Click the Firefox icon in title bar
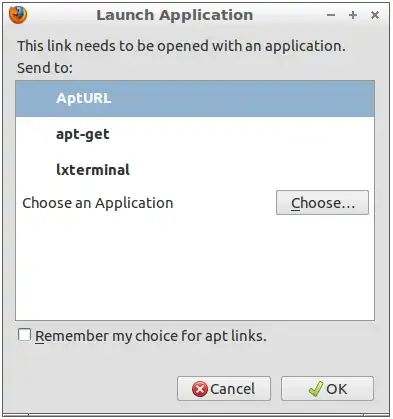 (x=18, y=15)
